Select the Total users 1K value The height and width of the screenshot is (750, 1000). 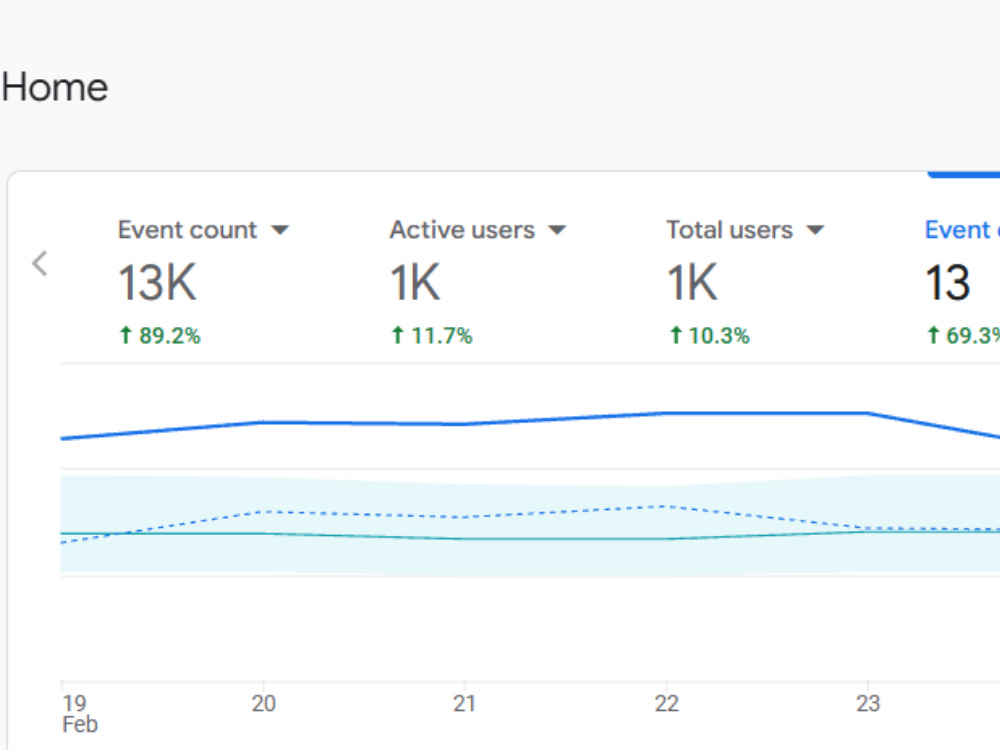692,283
